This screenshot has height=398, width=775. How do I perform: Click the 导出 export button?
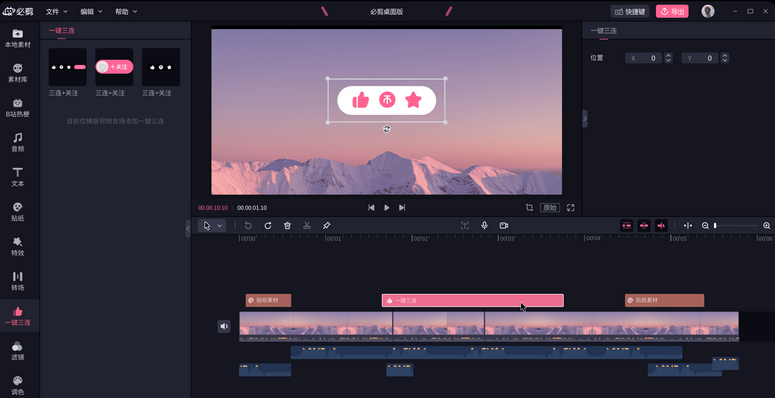point(672,11)
